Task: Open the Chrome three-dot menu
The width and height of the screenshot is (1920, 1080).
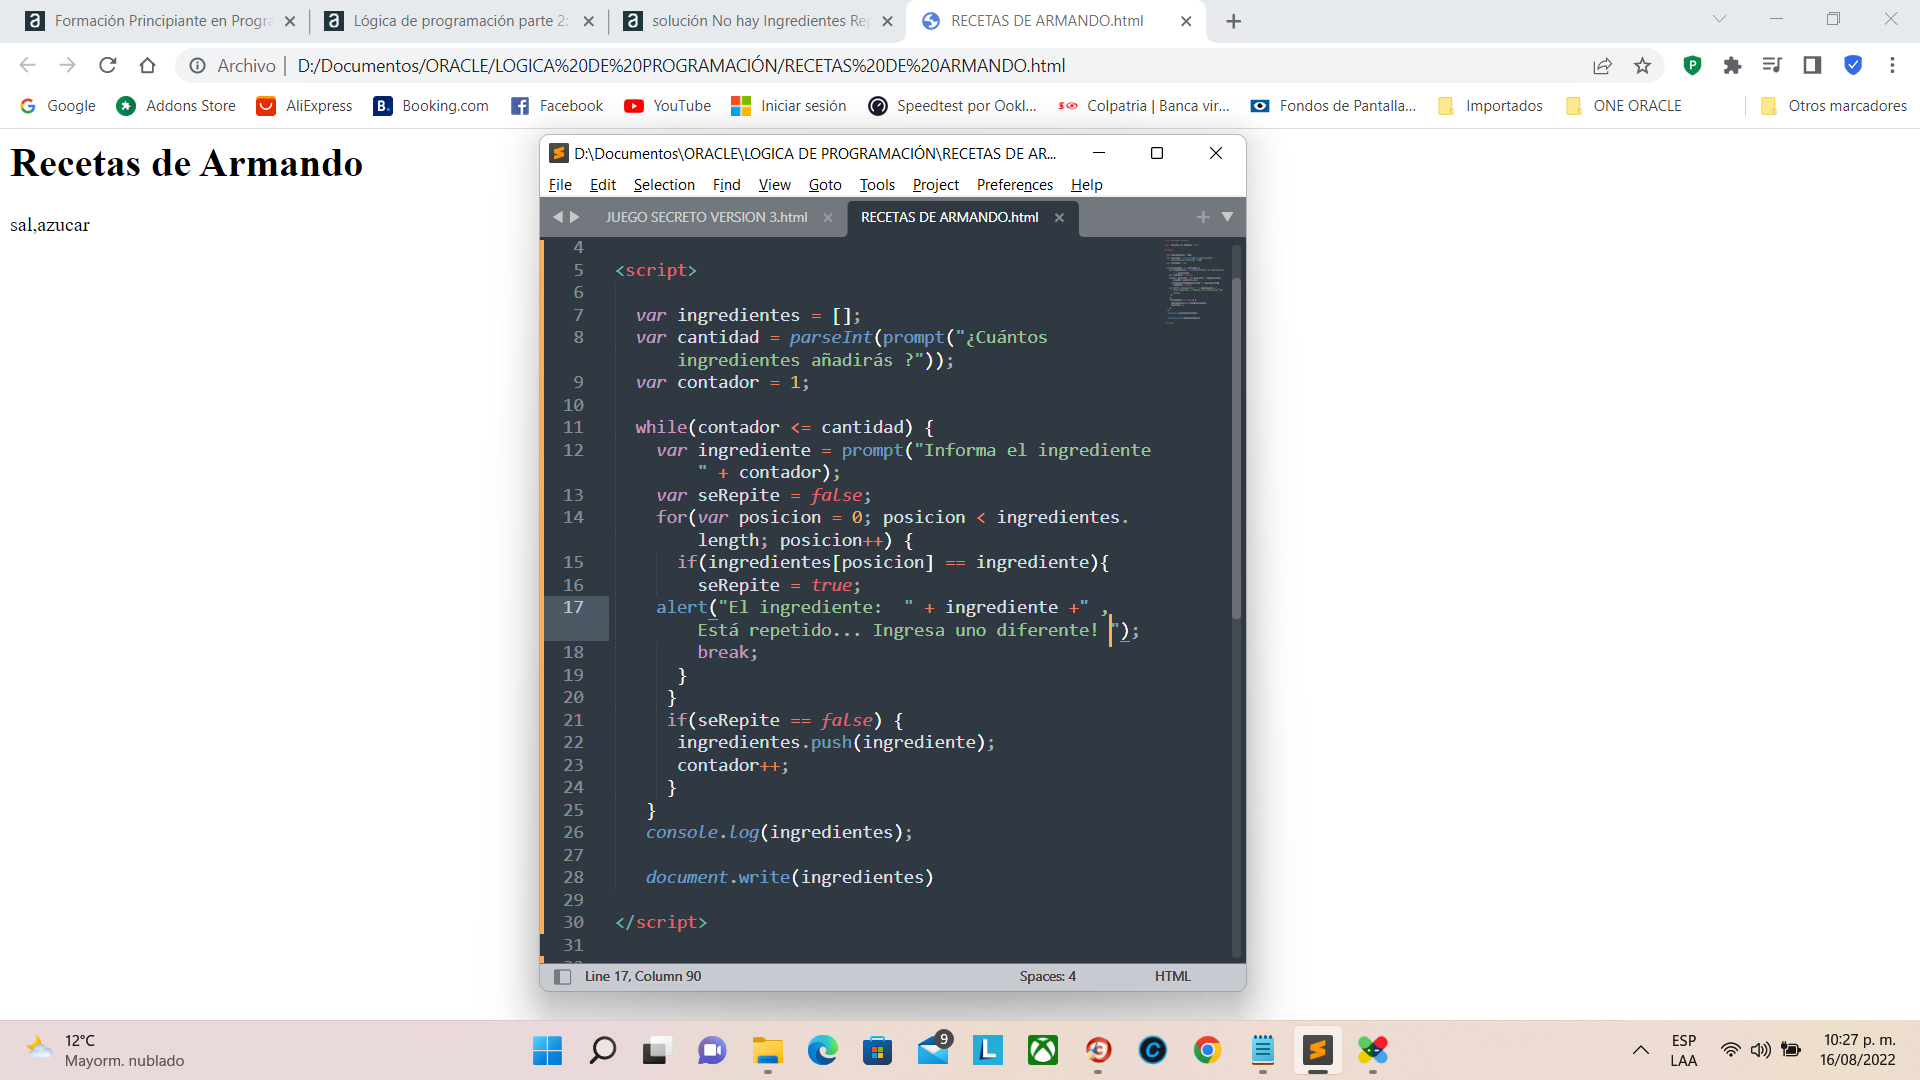Action: coord(1892,66)
